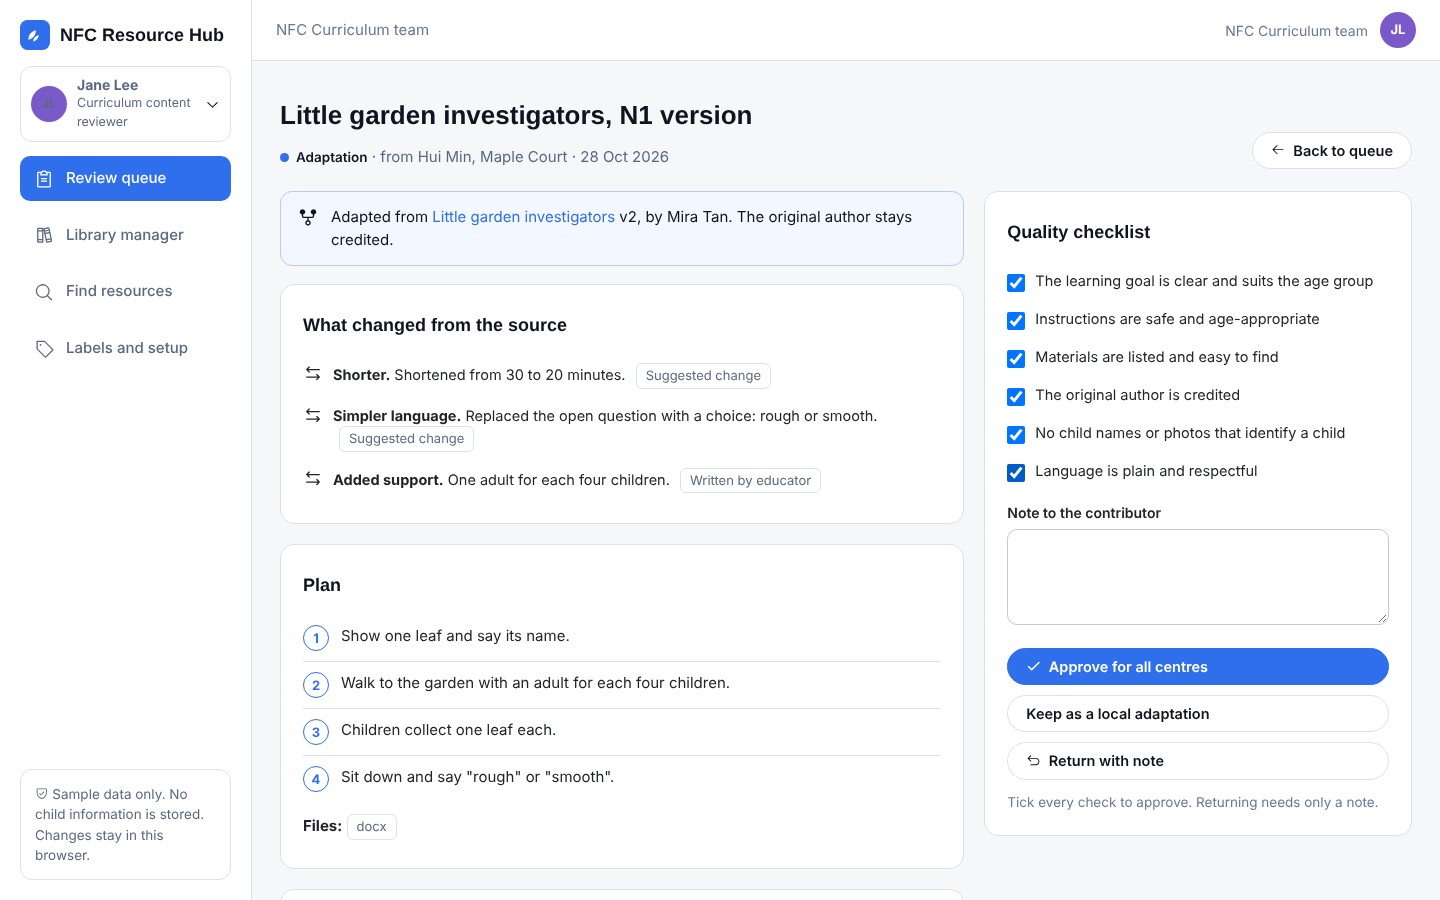Image resolution: width=1440 pixels, height=900 pixels.
Task: Open the Review queue section
Action: click(125, 178)
